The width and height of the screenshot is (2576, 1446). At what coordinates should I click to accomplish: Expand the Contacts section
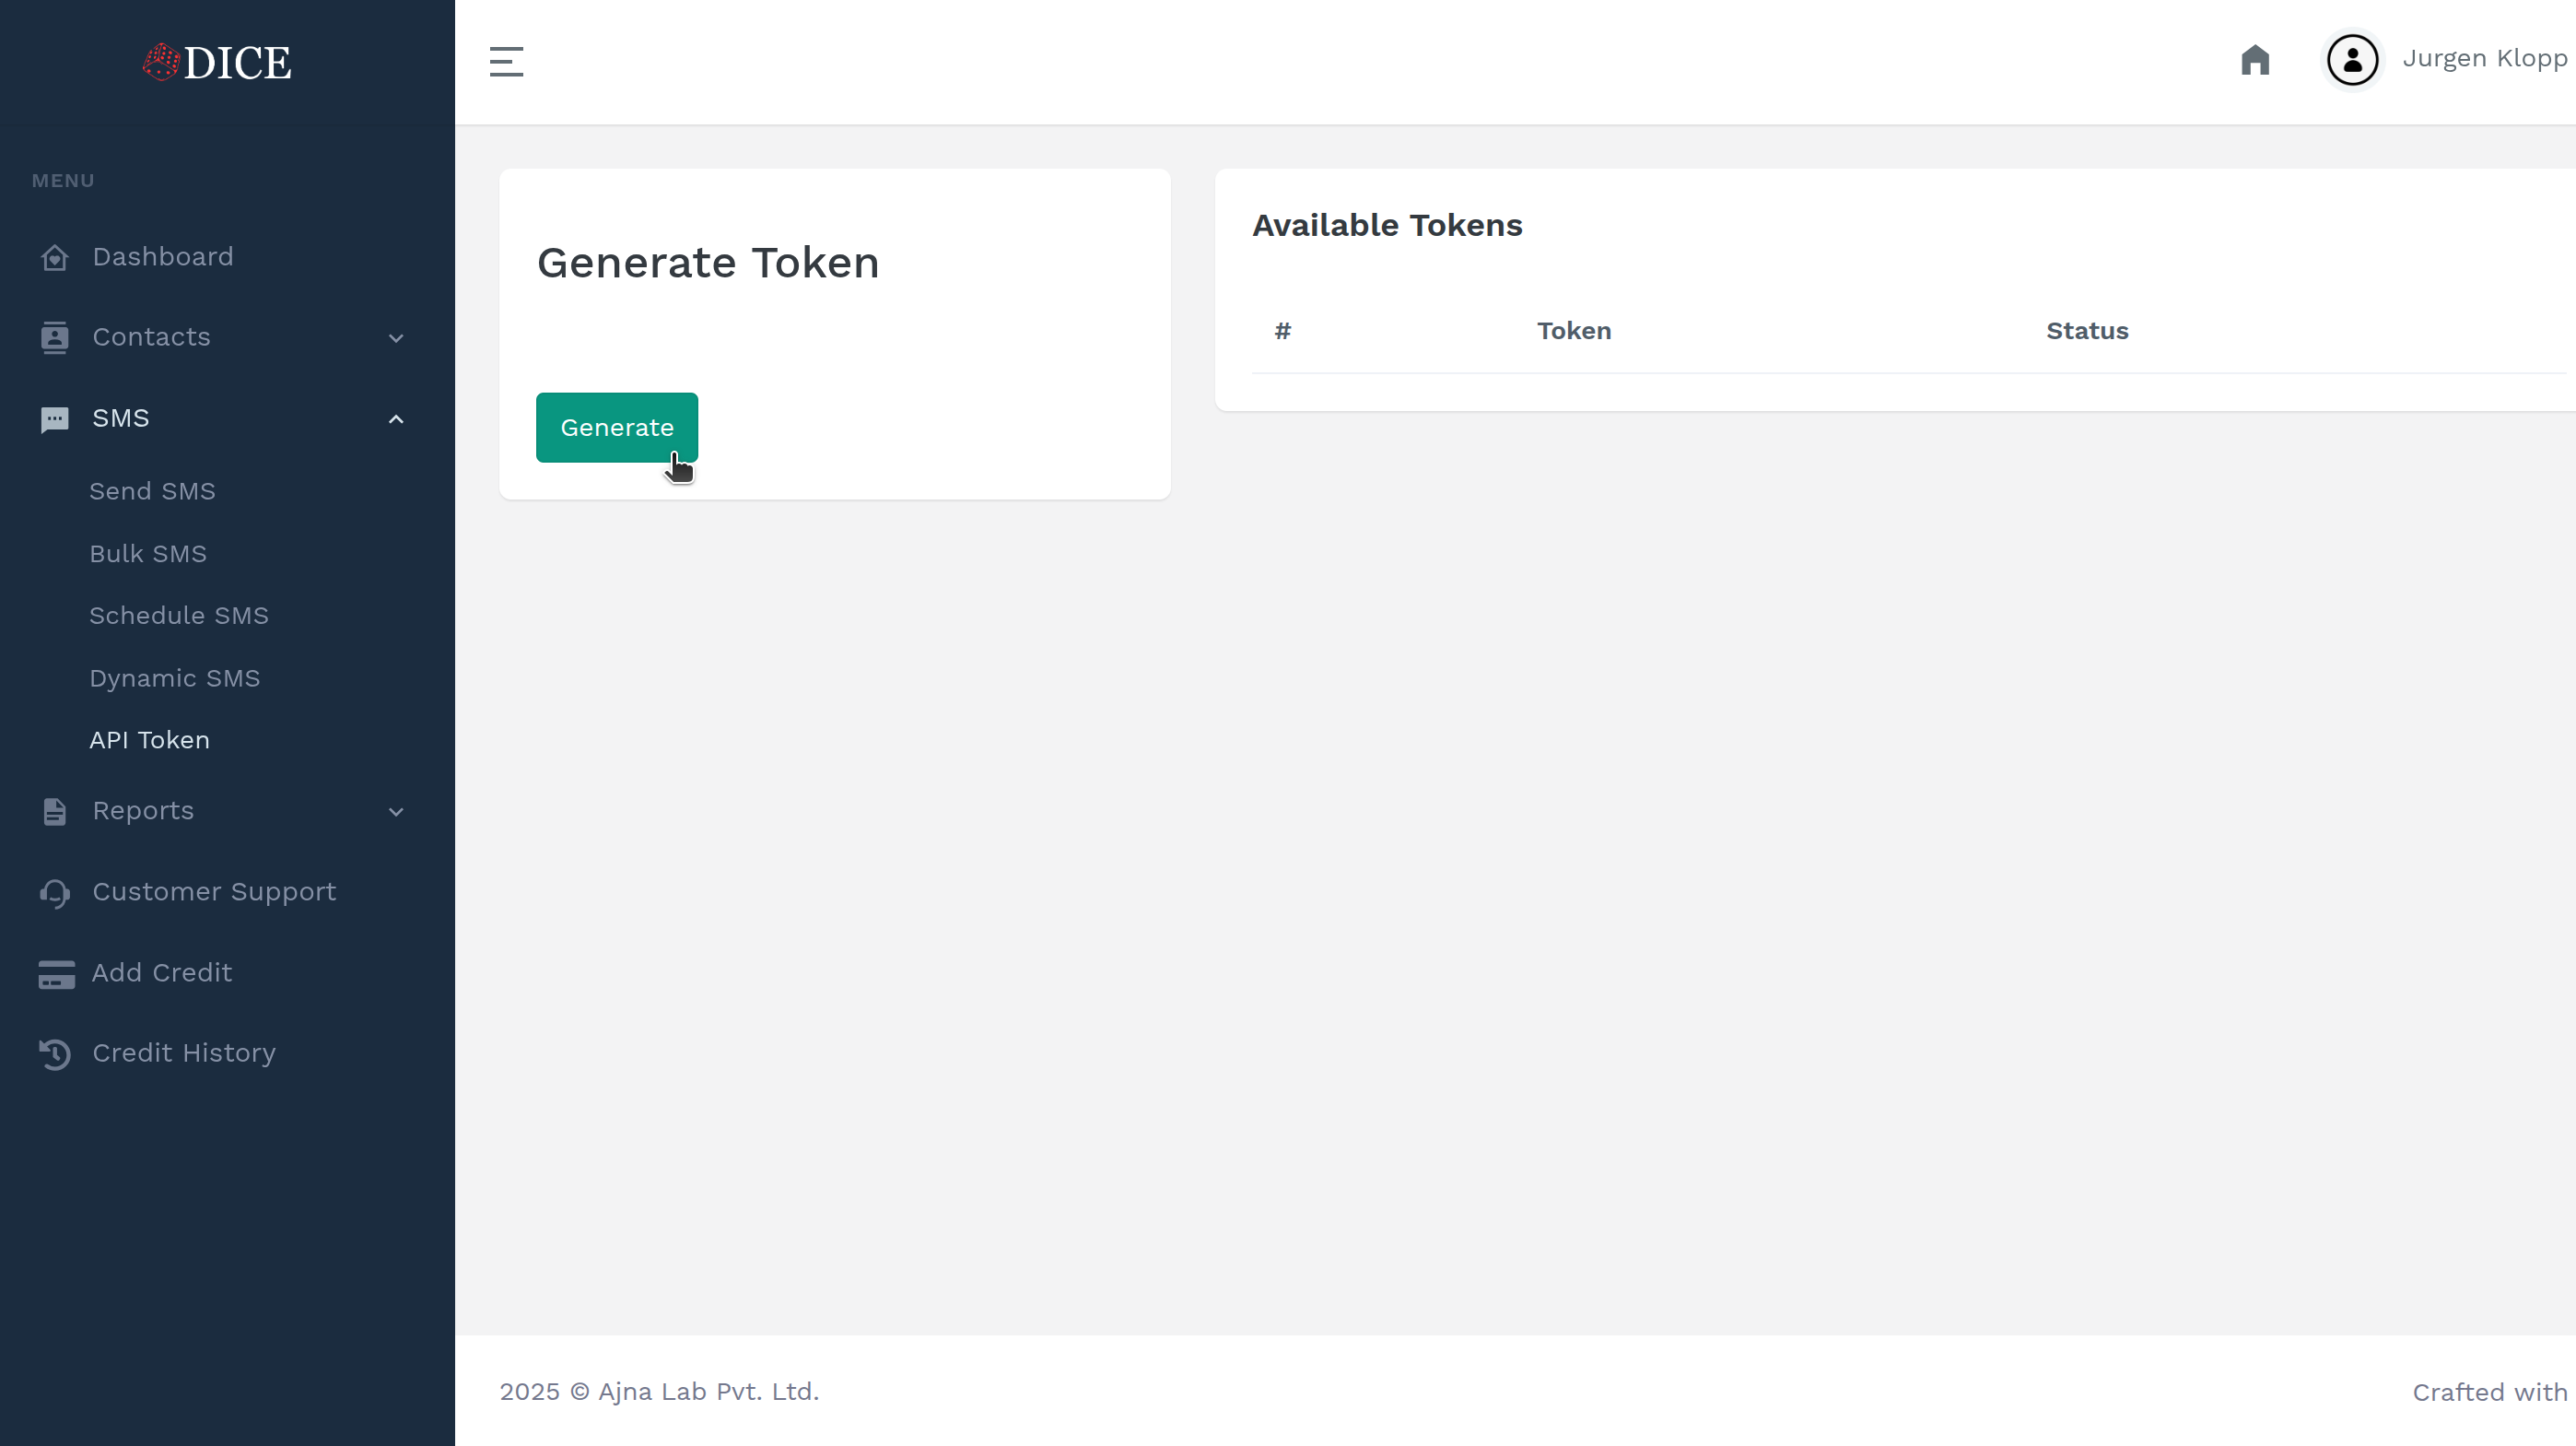(396, 339)
